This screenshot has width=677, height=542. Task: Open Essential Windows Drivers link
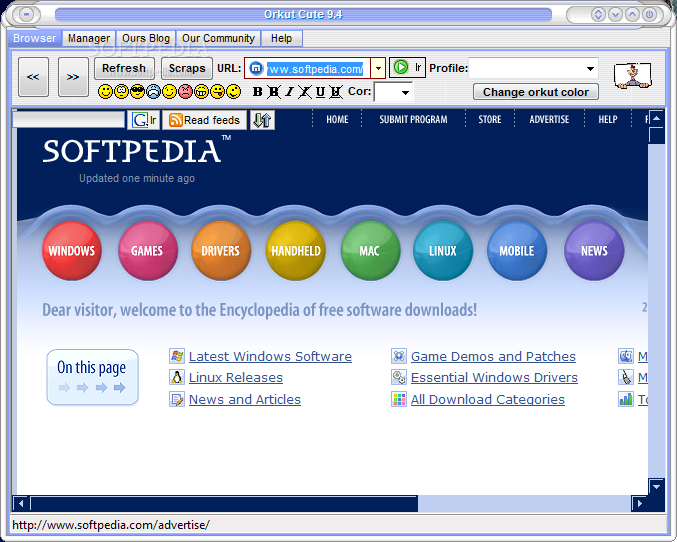click(494, 378)
